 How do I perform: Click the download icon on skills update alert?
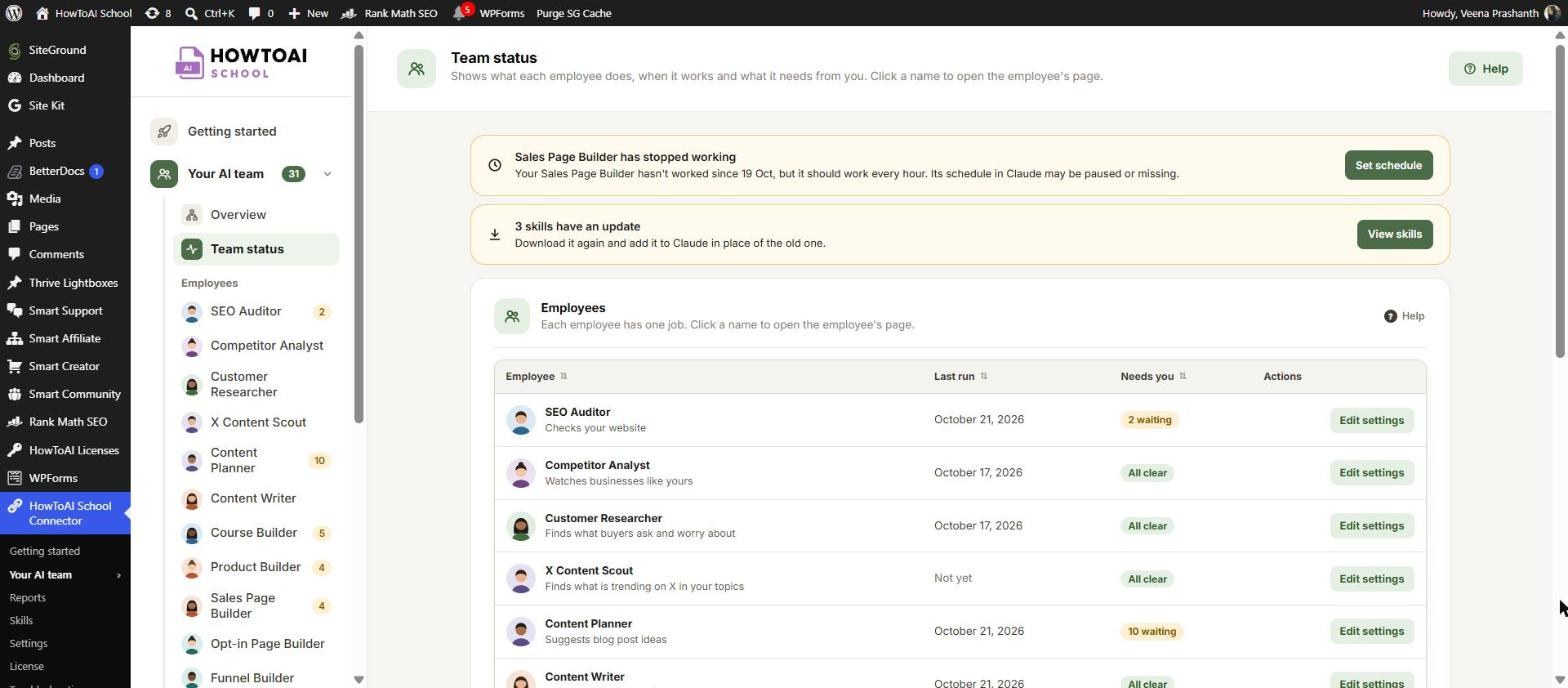494,235
